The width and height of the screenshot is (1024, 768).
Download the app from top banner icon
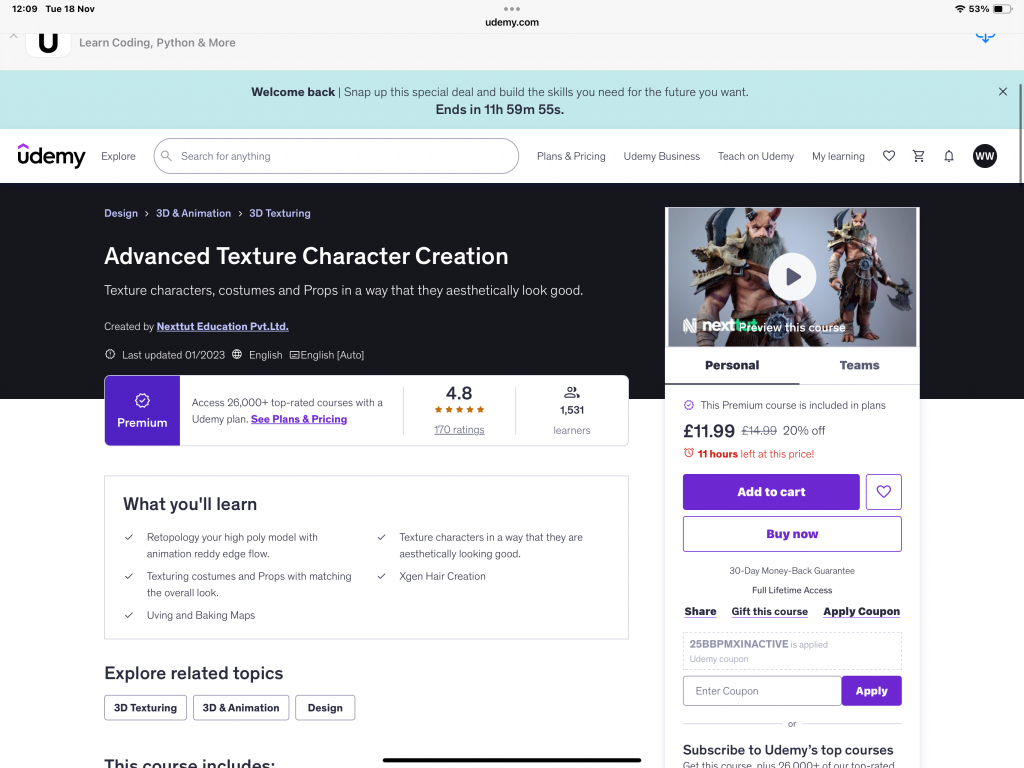pyautogui.click(x=985, y=36)
